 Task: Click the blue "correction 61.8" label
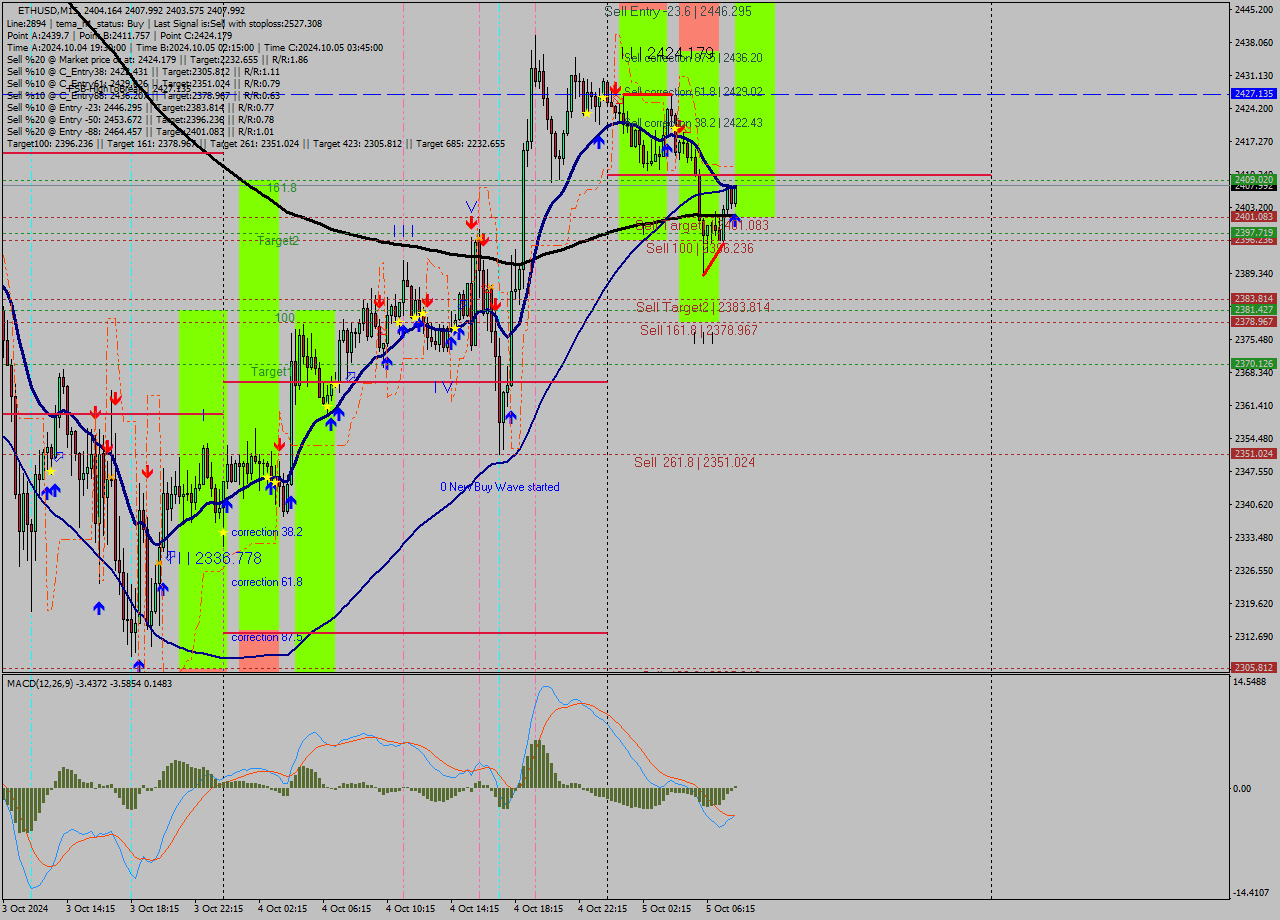(267, 582)
